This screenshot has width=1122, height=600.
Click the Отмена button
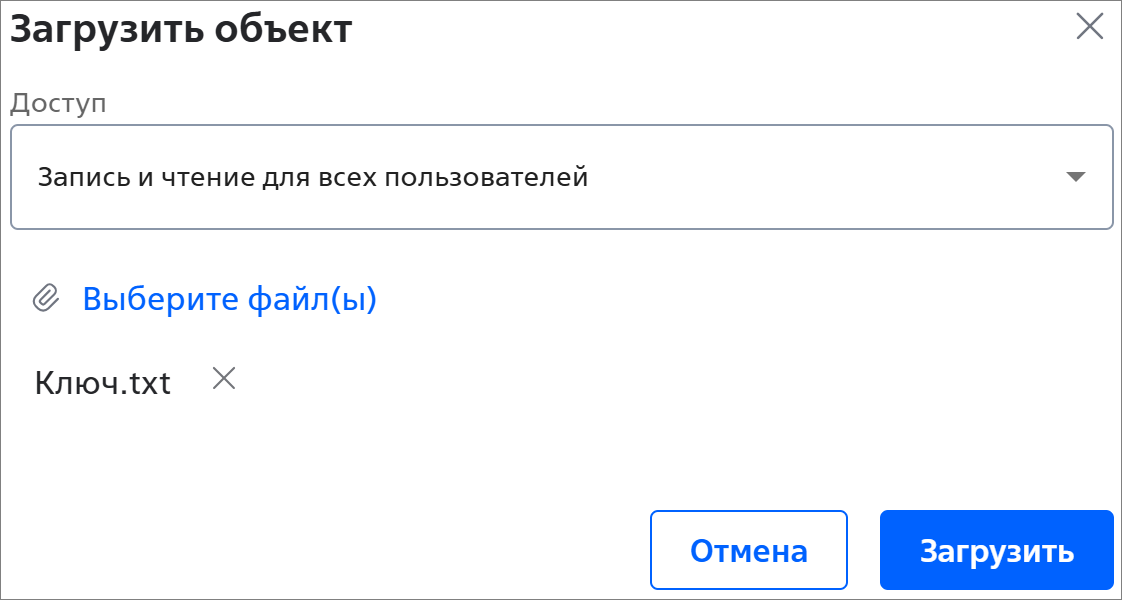748,550
